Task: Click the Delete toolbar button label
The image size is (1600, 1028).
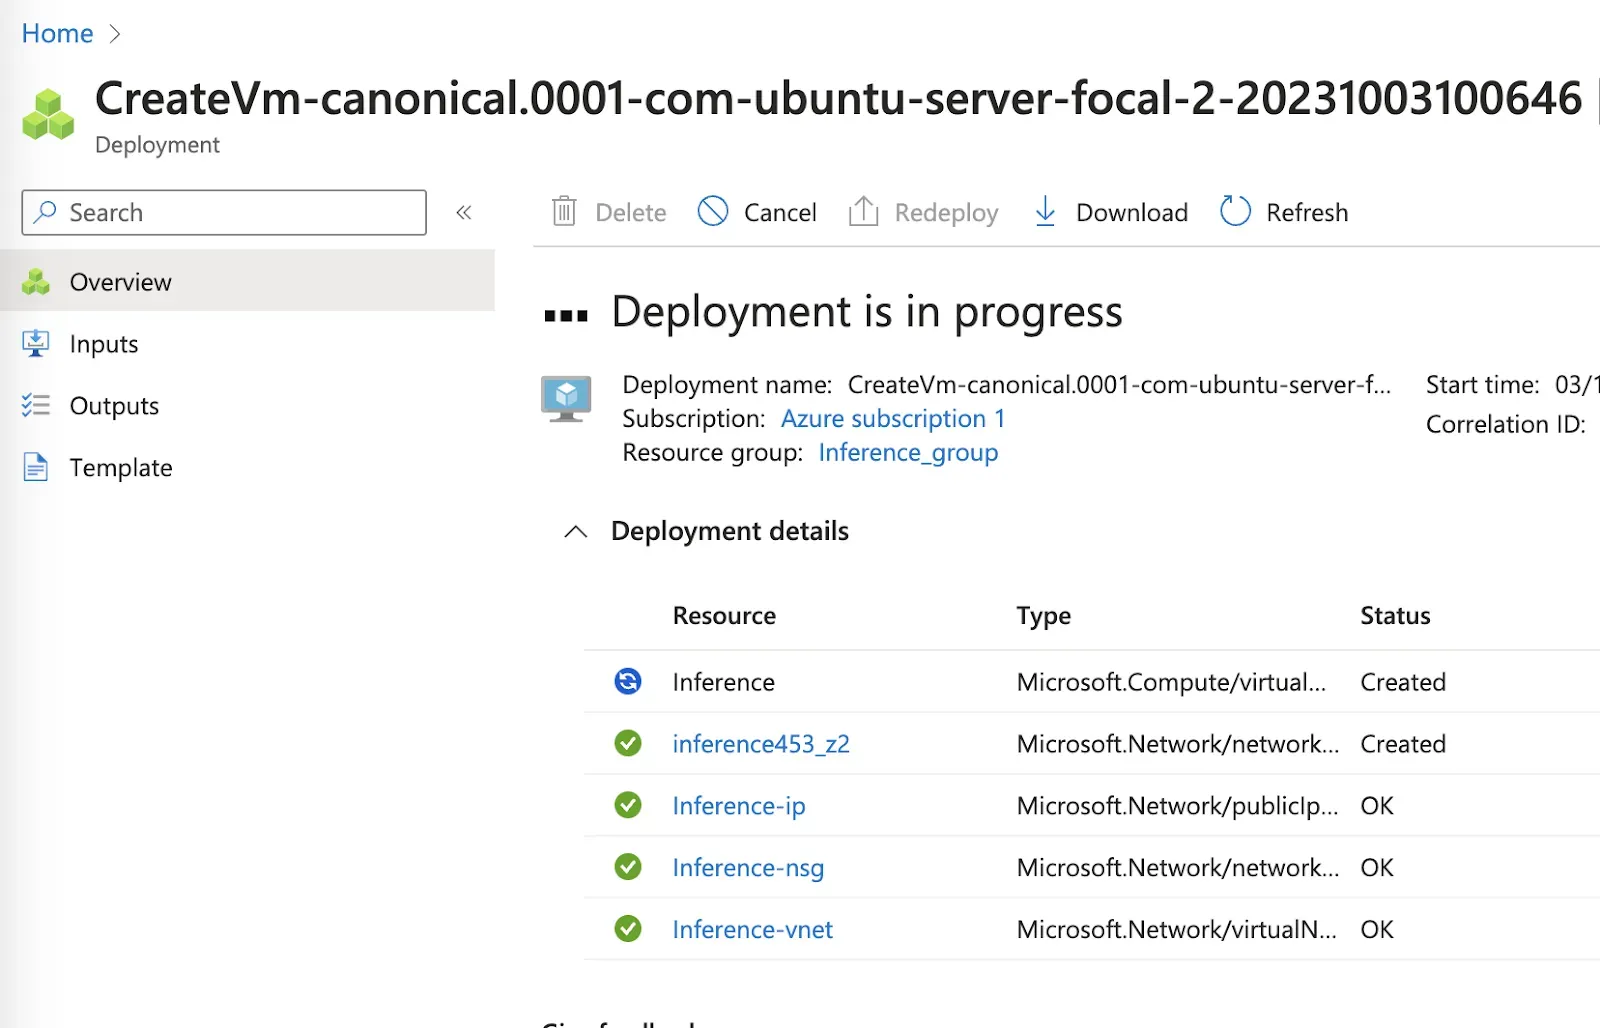Action: 631,212
